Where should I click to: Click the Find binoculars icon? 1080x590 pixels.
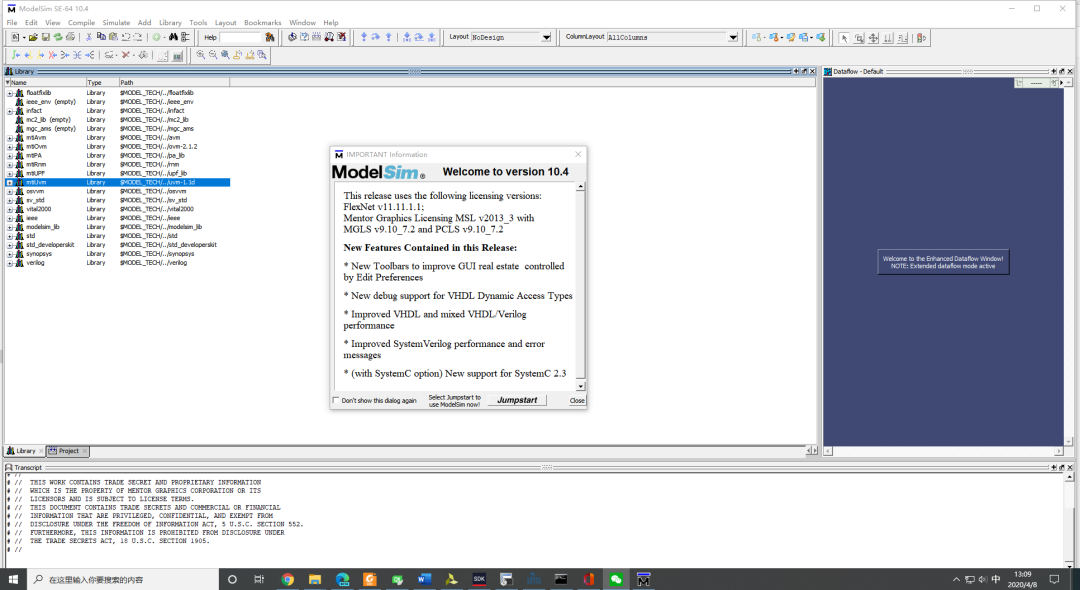point(173,37)
